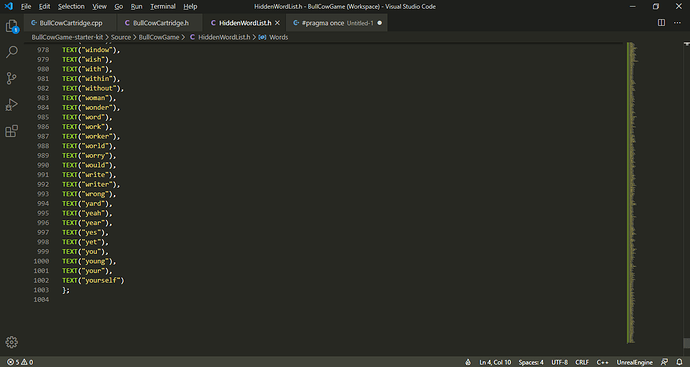Open the Help menu
Screen dimensions: 690x367
tap(190, 7)
